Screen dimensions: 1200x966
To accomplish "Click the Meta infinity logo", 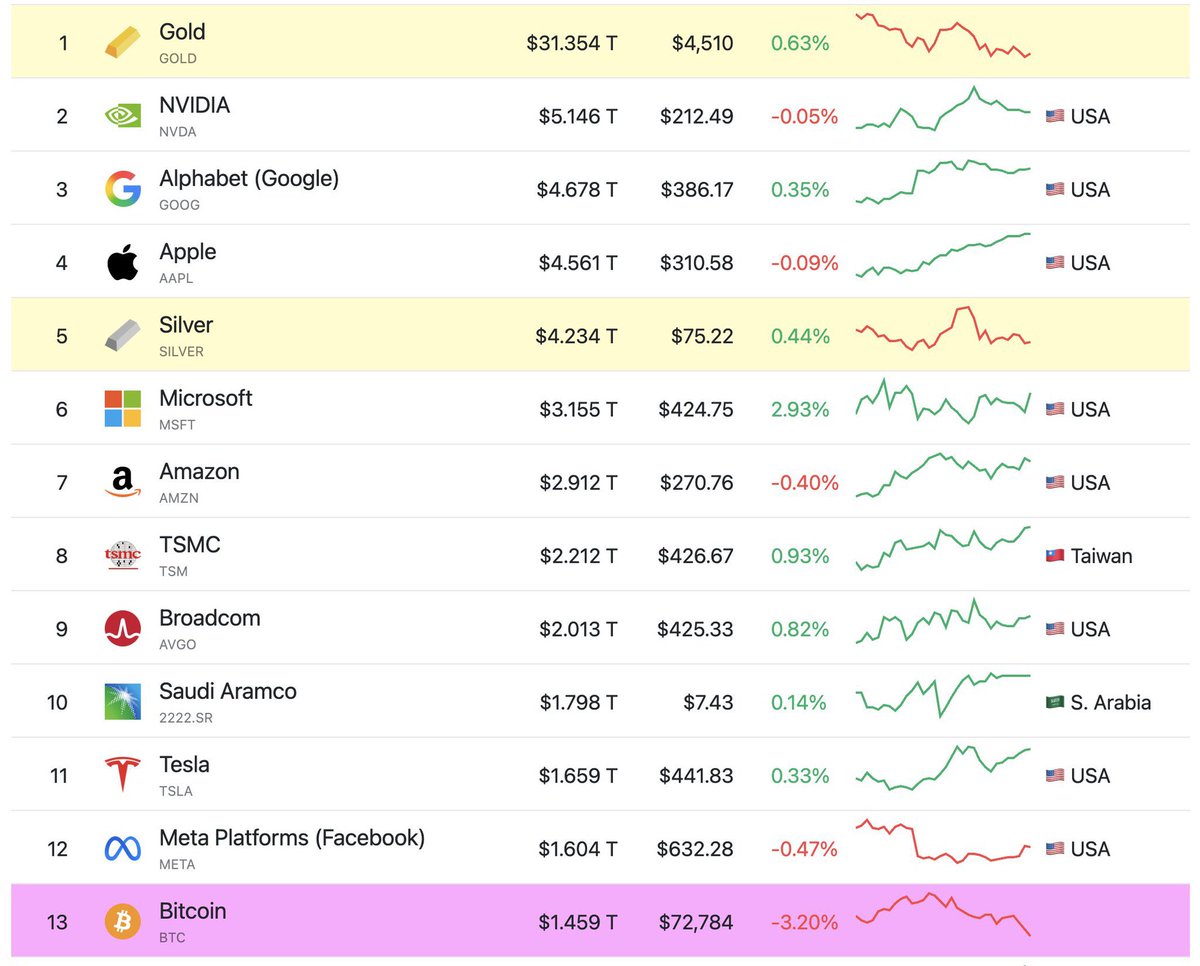I will pos(123,848).
